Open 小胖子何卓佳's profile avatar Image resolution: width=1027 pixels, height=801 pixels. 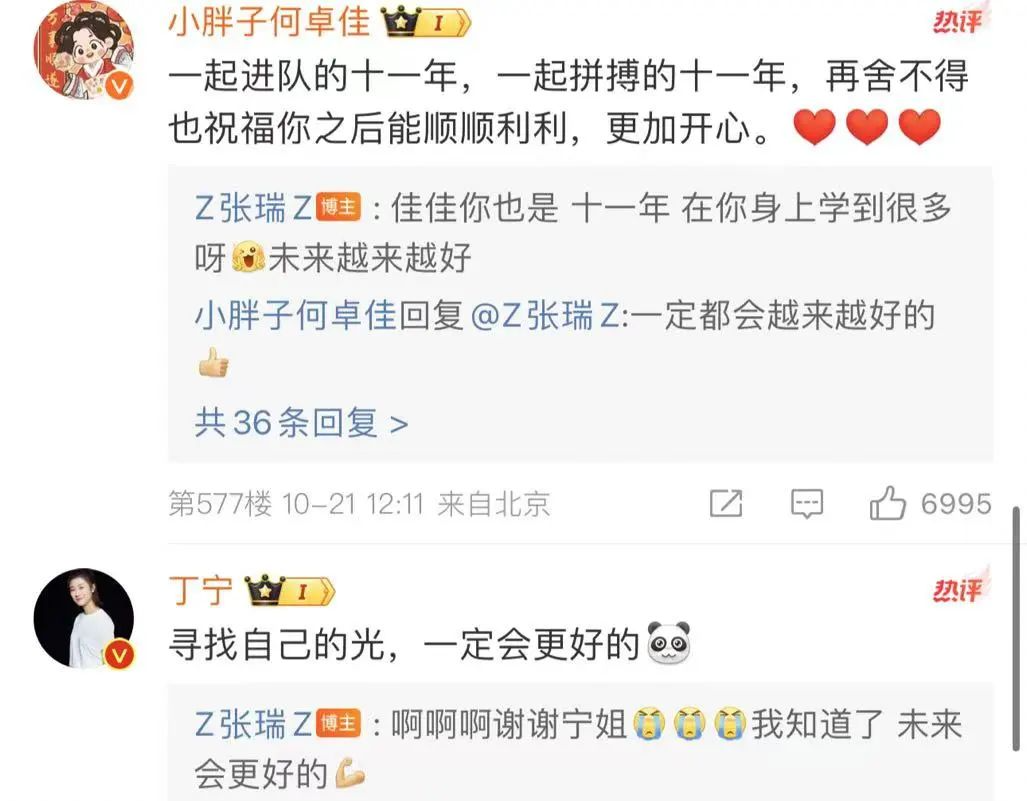(84, 51)
